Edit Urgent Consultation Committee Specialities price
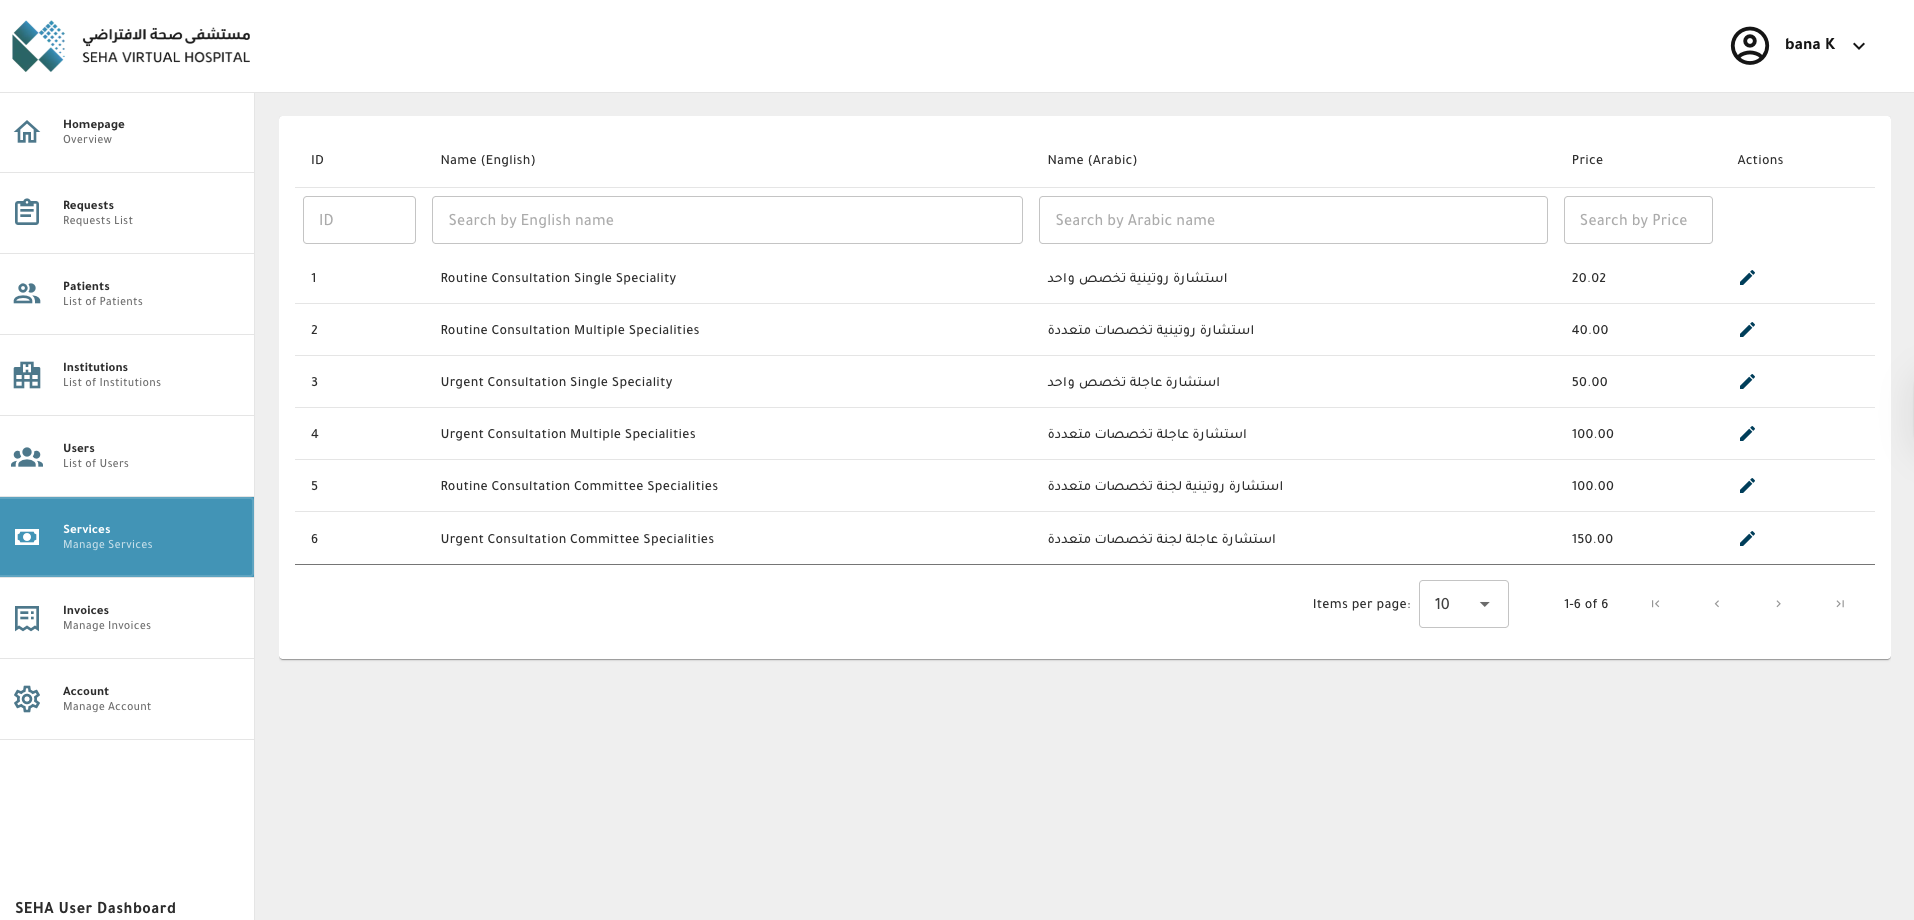 (x=1747, y=538)
